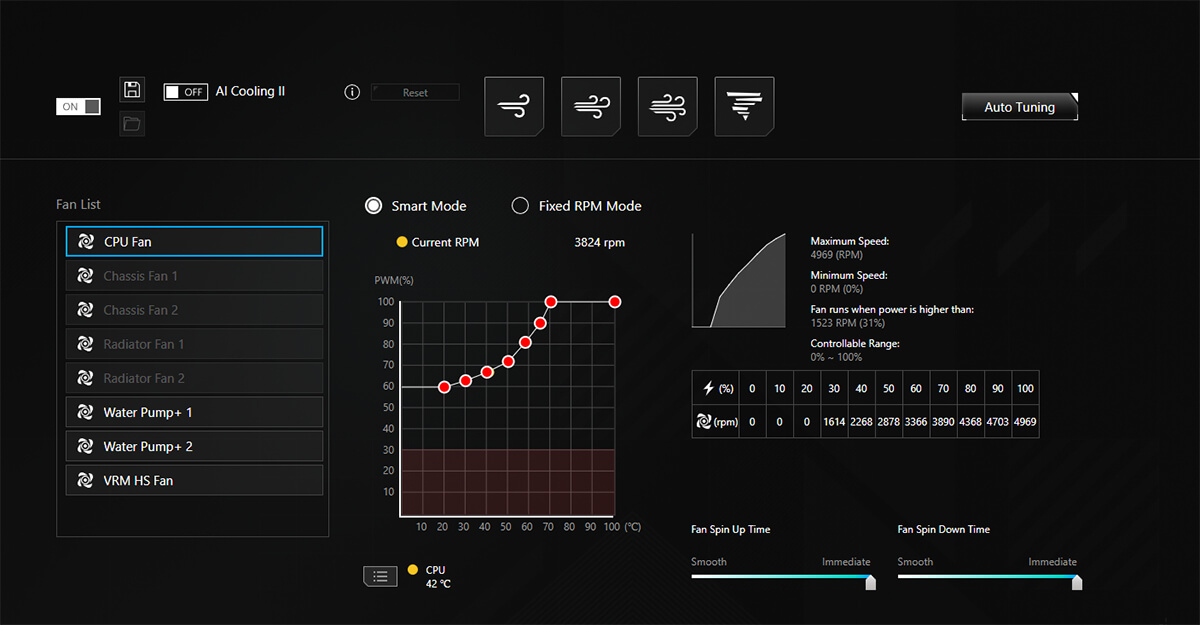Image resolution: width=1200 pixels, height=625 pixels.
Task: Click the load profile folder icon
Action: (132, 124)
